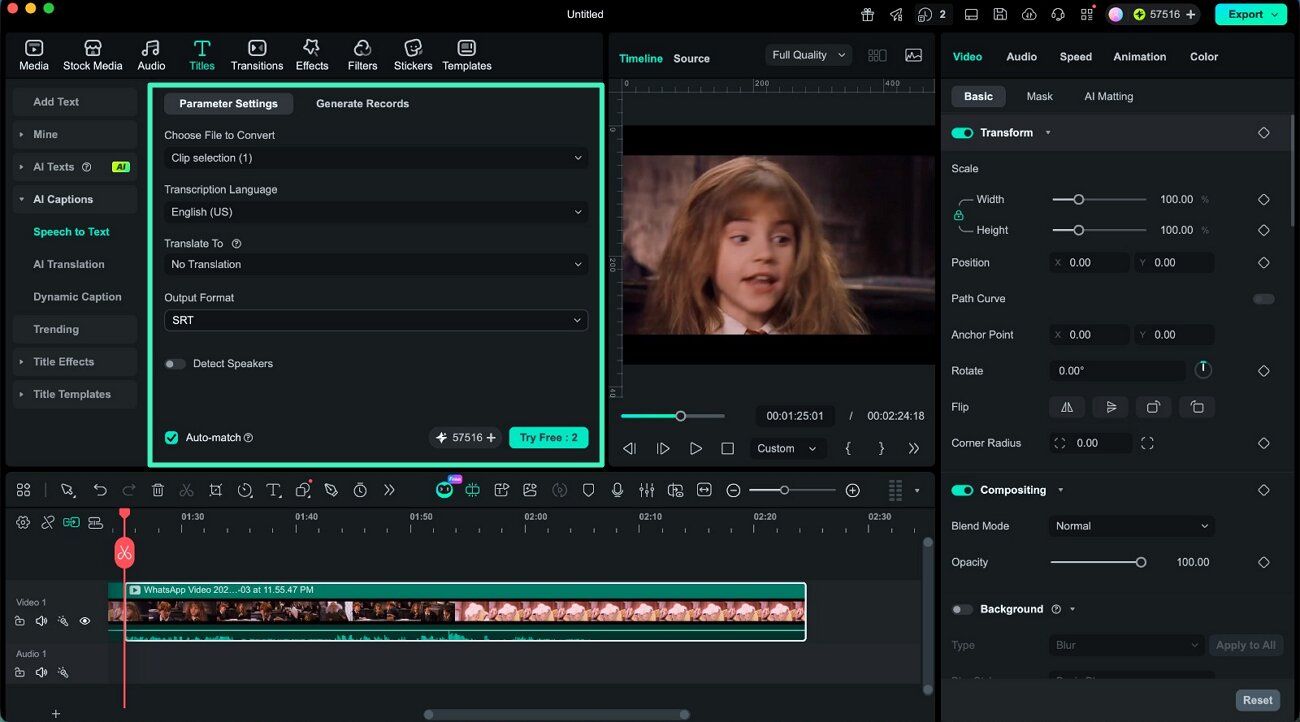
Task: Click the Export button
Action: [x=1250, y=14]
